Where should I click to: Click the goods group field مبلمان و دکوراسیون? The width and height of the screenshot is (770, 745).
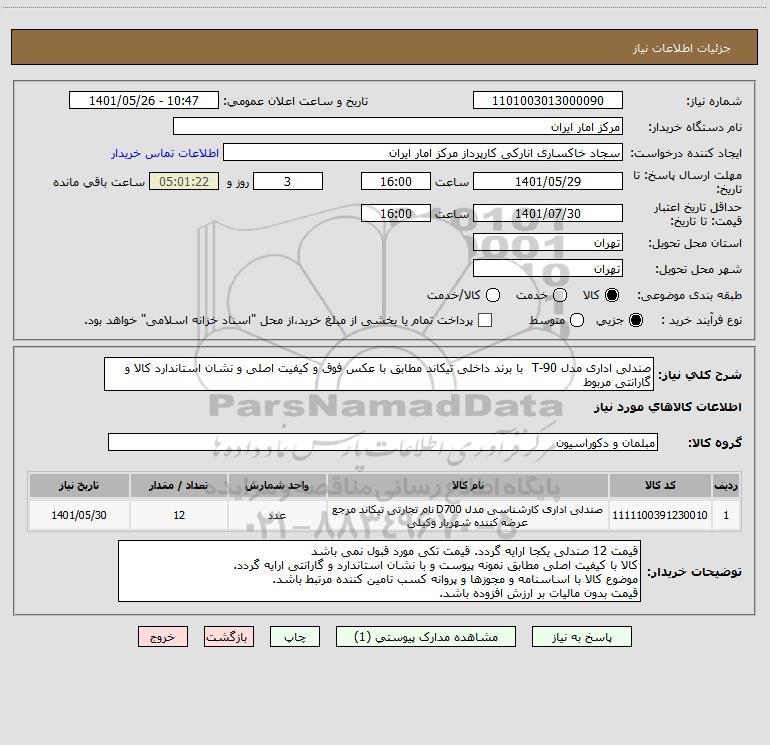click(x=383, y=442)
